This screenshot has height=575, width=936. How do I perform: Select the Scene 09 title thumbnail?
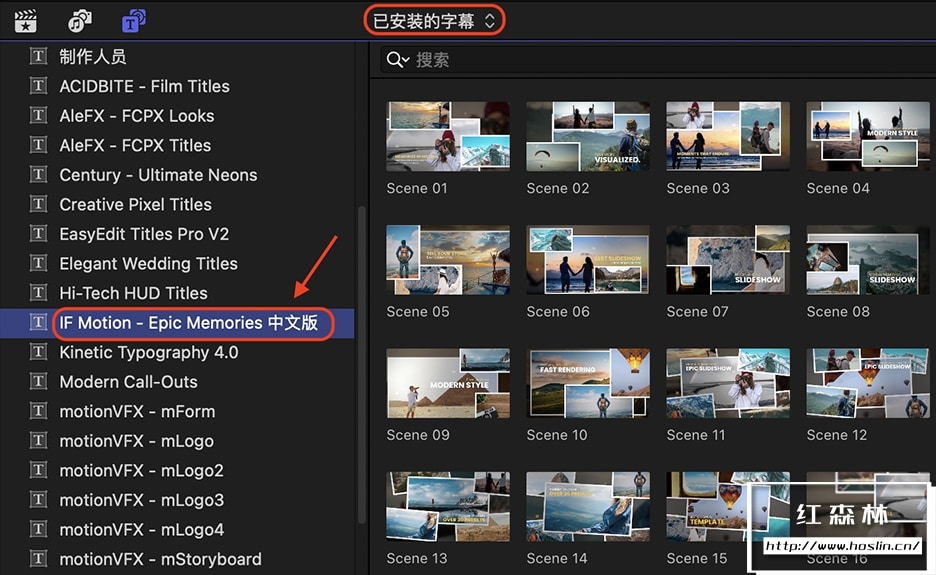click(448, 383)
